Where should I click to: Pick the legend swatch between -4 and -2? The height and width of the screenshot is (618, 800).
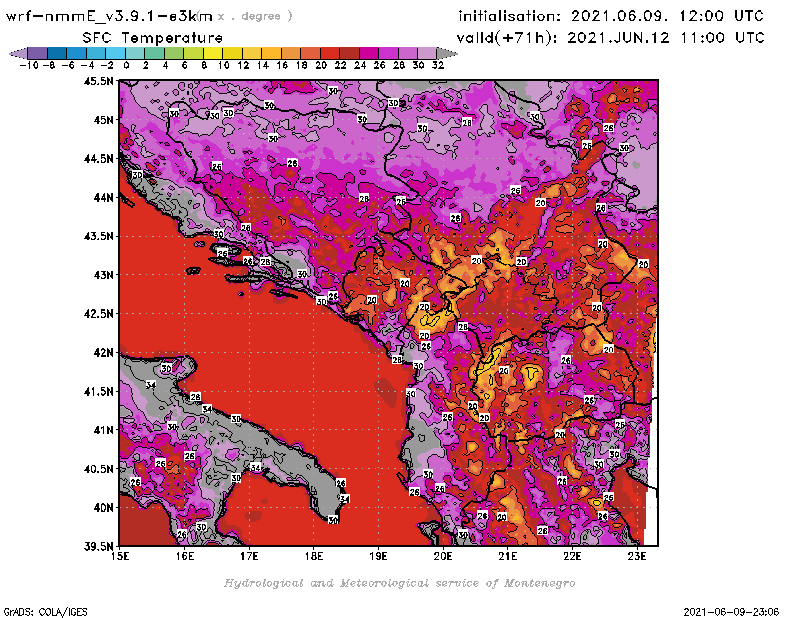point(96,53)
